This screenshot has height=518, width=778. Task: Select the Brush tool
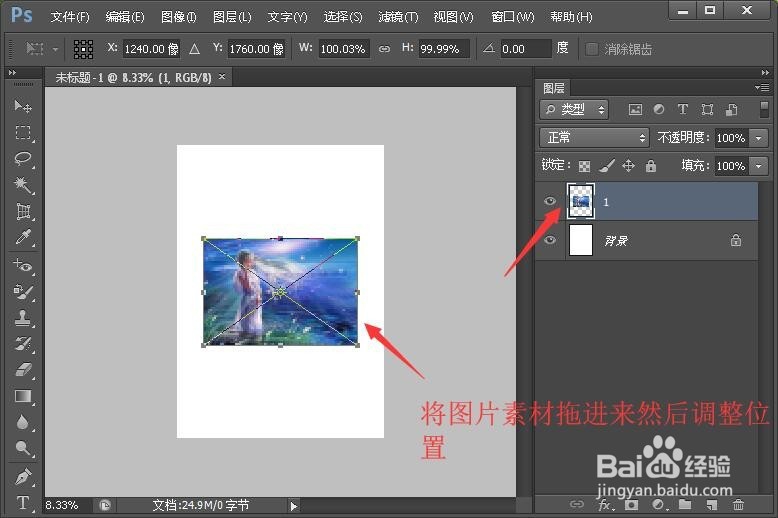pos(23,292)
